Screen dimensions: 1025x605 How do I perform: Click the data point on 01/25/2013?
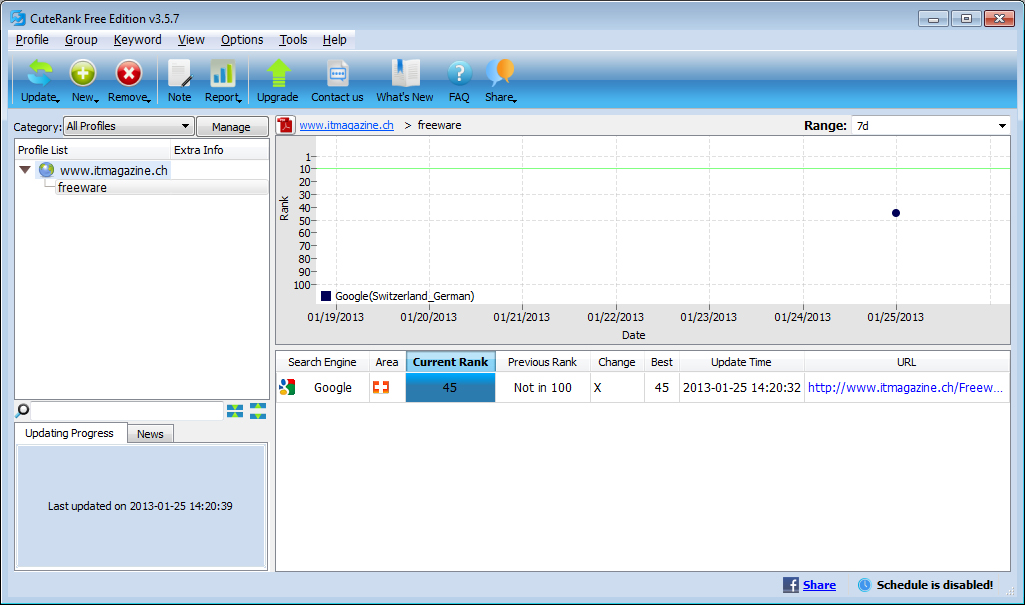(x=896, y=213)
